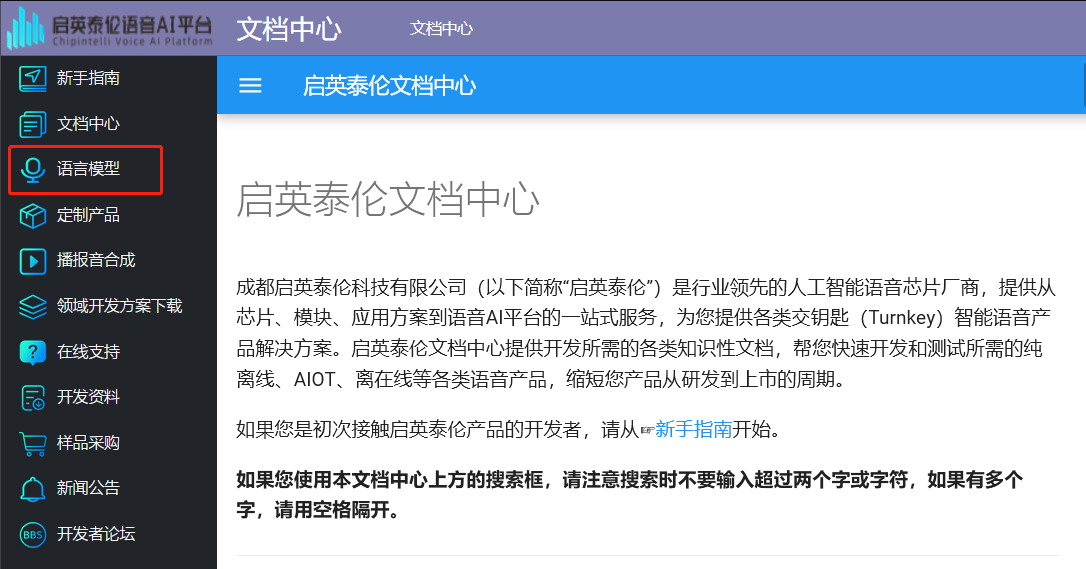Click the paragraph starting 成都启英泰伦科技有限公司

646,333
